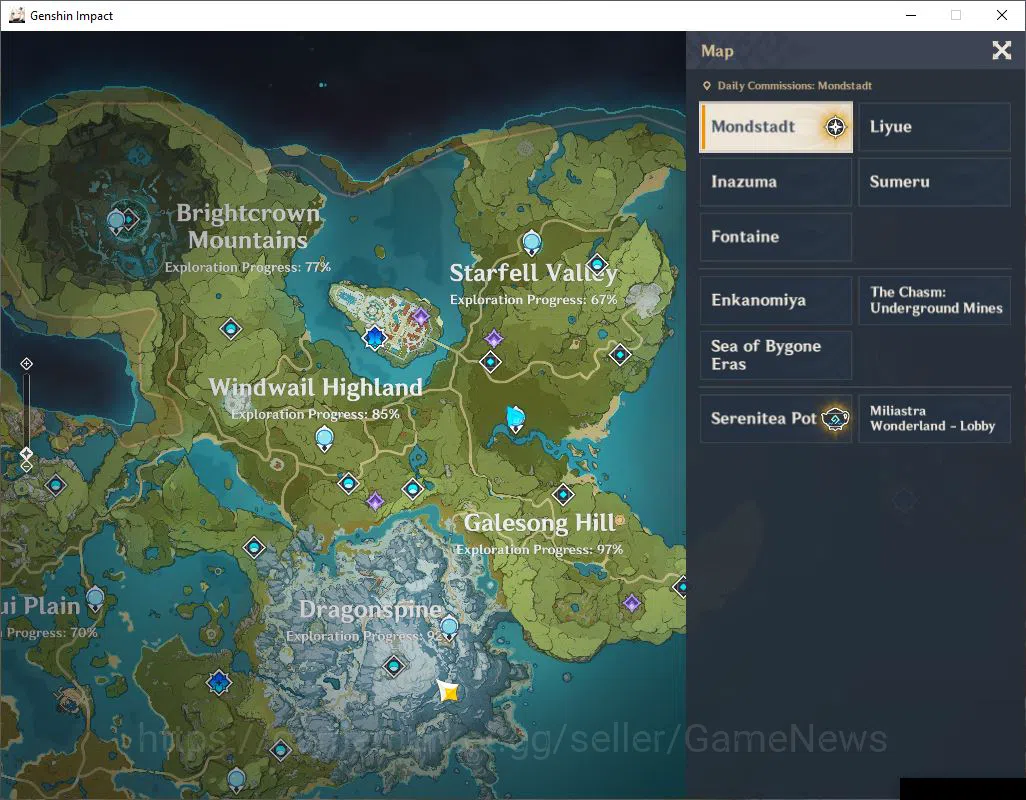Viewport: 1026px width, 800px height.
Task: Click the Brightcrown Mountains region label
Action: [x=248, y=226]
